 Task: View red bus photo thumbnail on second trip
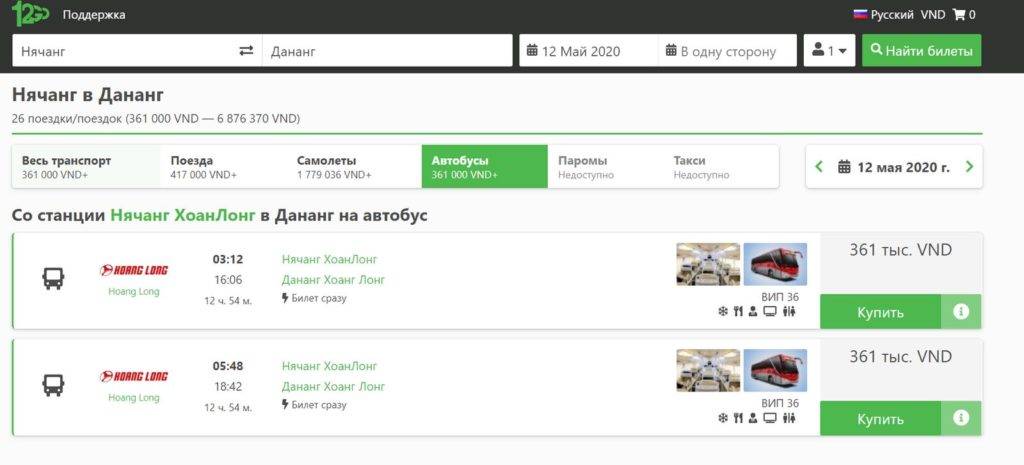pos(775,371)
